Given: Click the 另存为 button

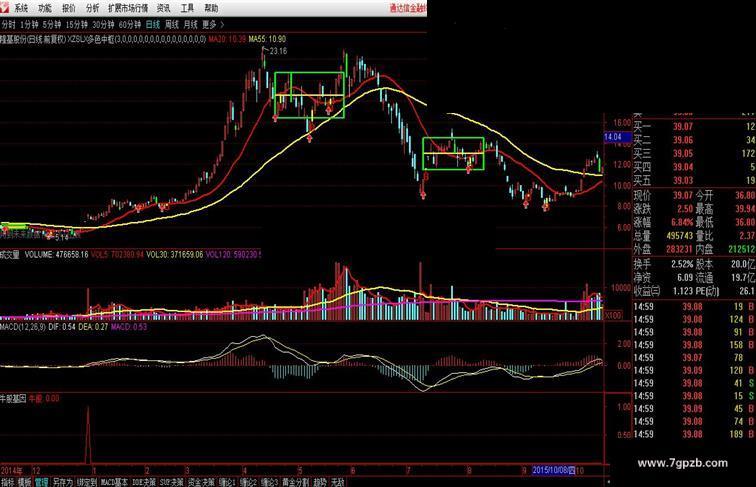Looking at the screenshot, I should point(62,482).
